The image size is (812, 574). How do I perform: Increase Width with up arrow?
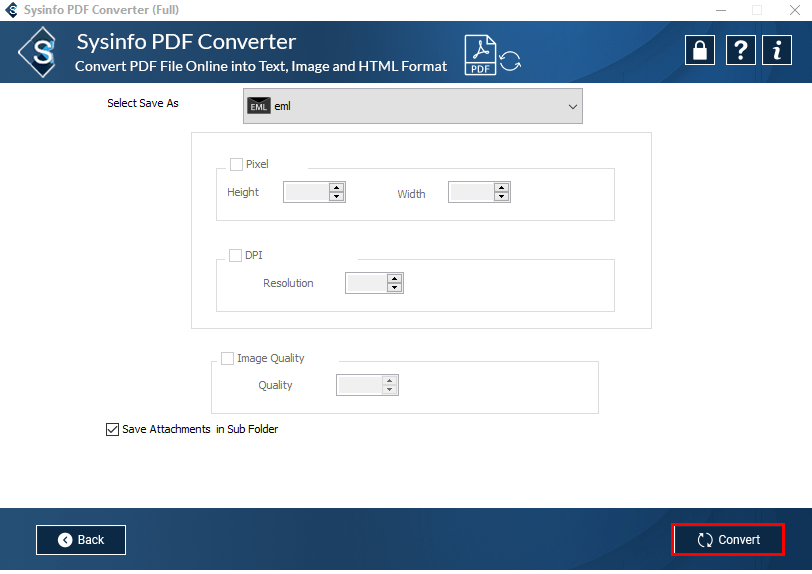coord(501,188)
